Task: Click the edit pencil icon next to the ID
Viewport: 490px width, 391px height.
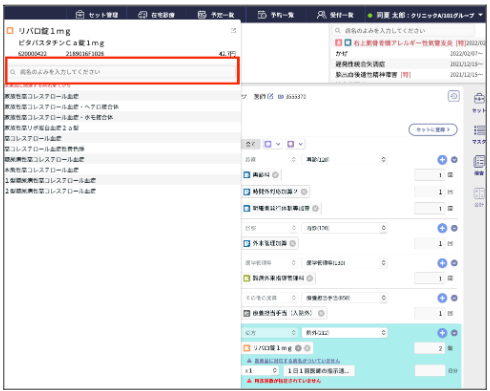Action: pyautogui.click(x=270, y=96)
